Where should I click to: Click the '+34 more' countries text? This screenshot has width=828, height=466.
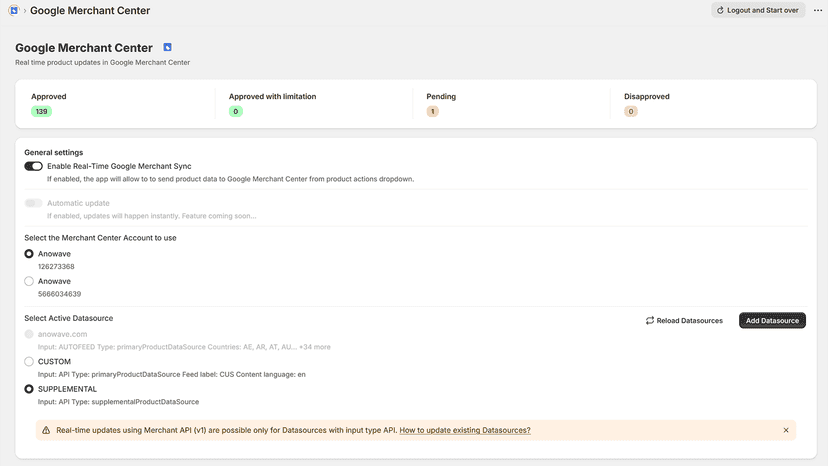[315, 347]
